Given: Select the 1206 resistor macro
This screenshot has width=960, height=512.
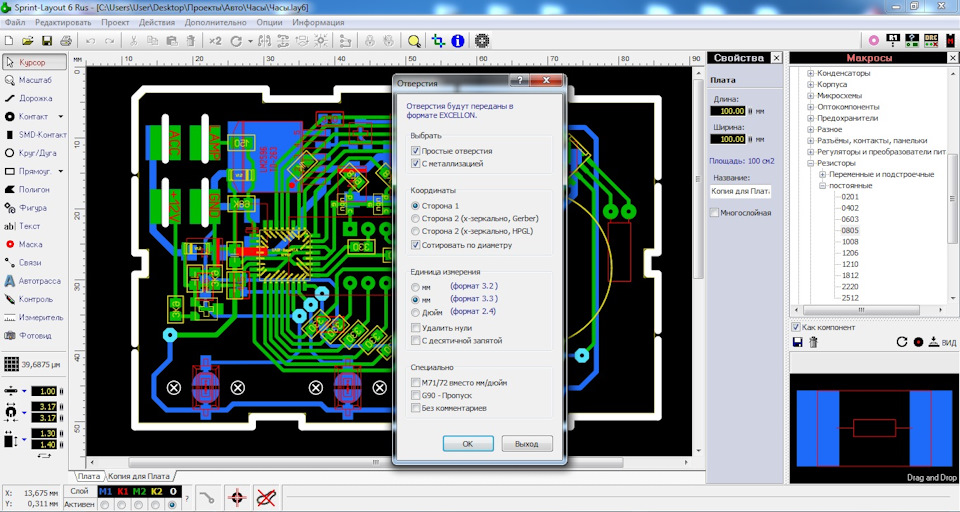Looking at the screenshot, I should (850, 253).
